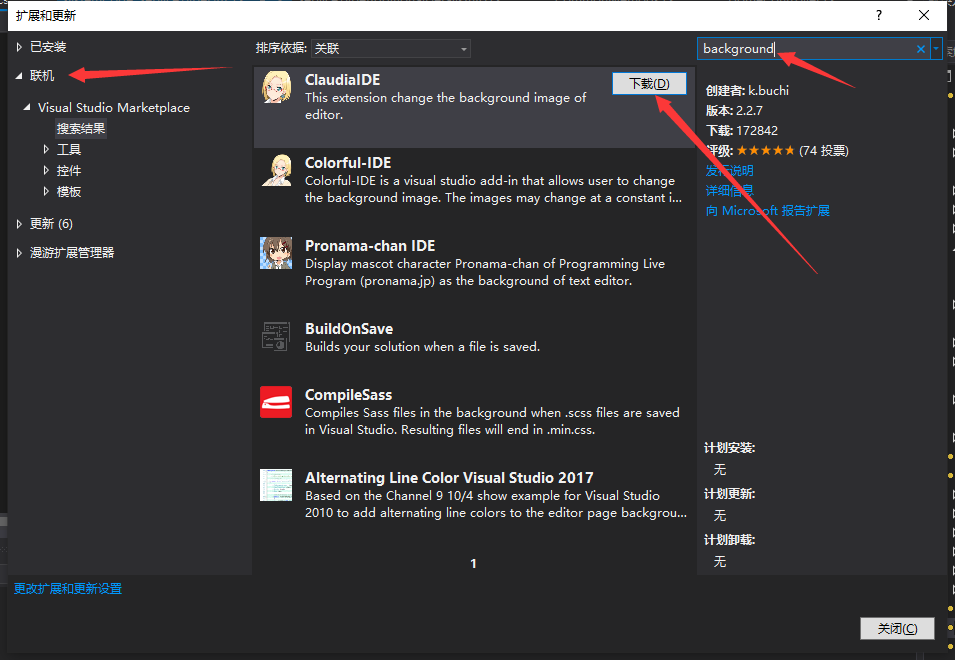Select Alternating Line Color Visual Studio 2017
The width and height of the screenshot is (955, 660).
449,477
